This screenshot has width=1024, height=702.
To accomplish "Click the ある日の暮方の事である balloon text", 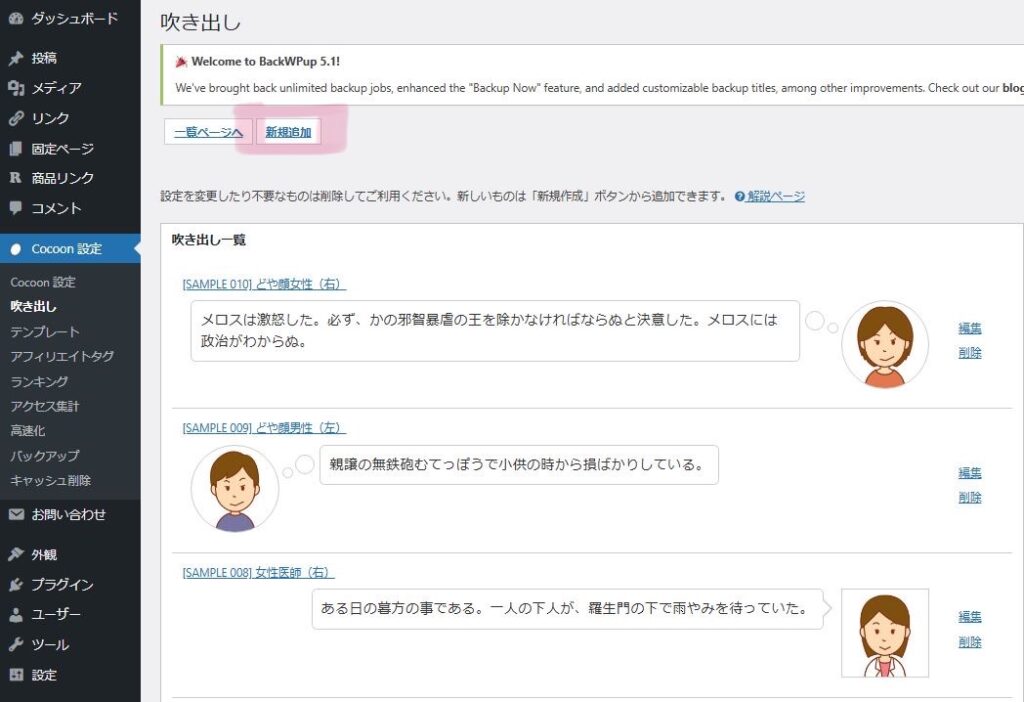I will (565, 609).
